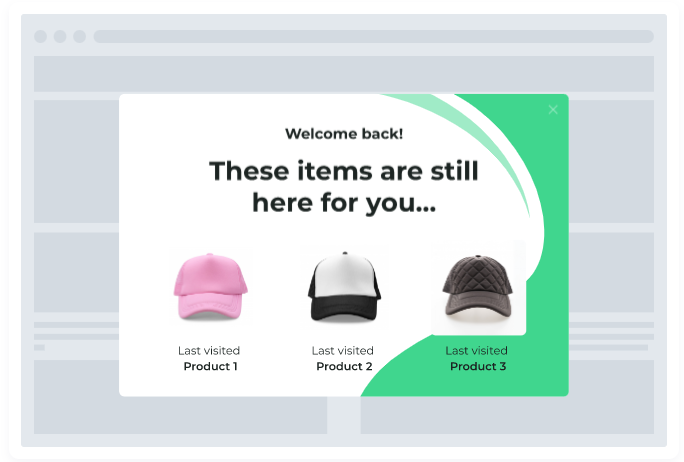Viewport: 684px width, 462px height.
Task: Click the third browser window dot
Action: point(79,36)
